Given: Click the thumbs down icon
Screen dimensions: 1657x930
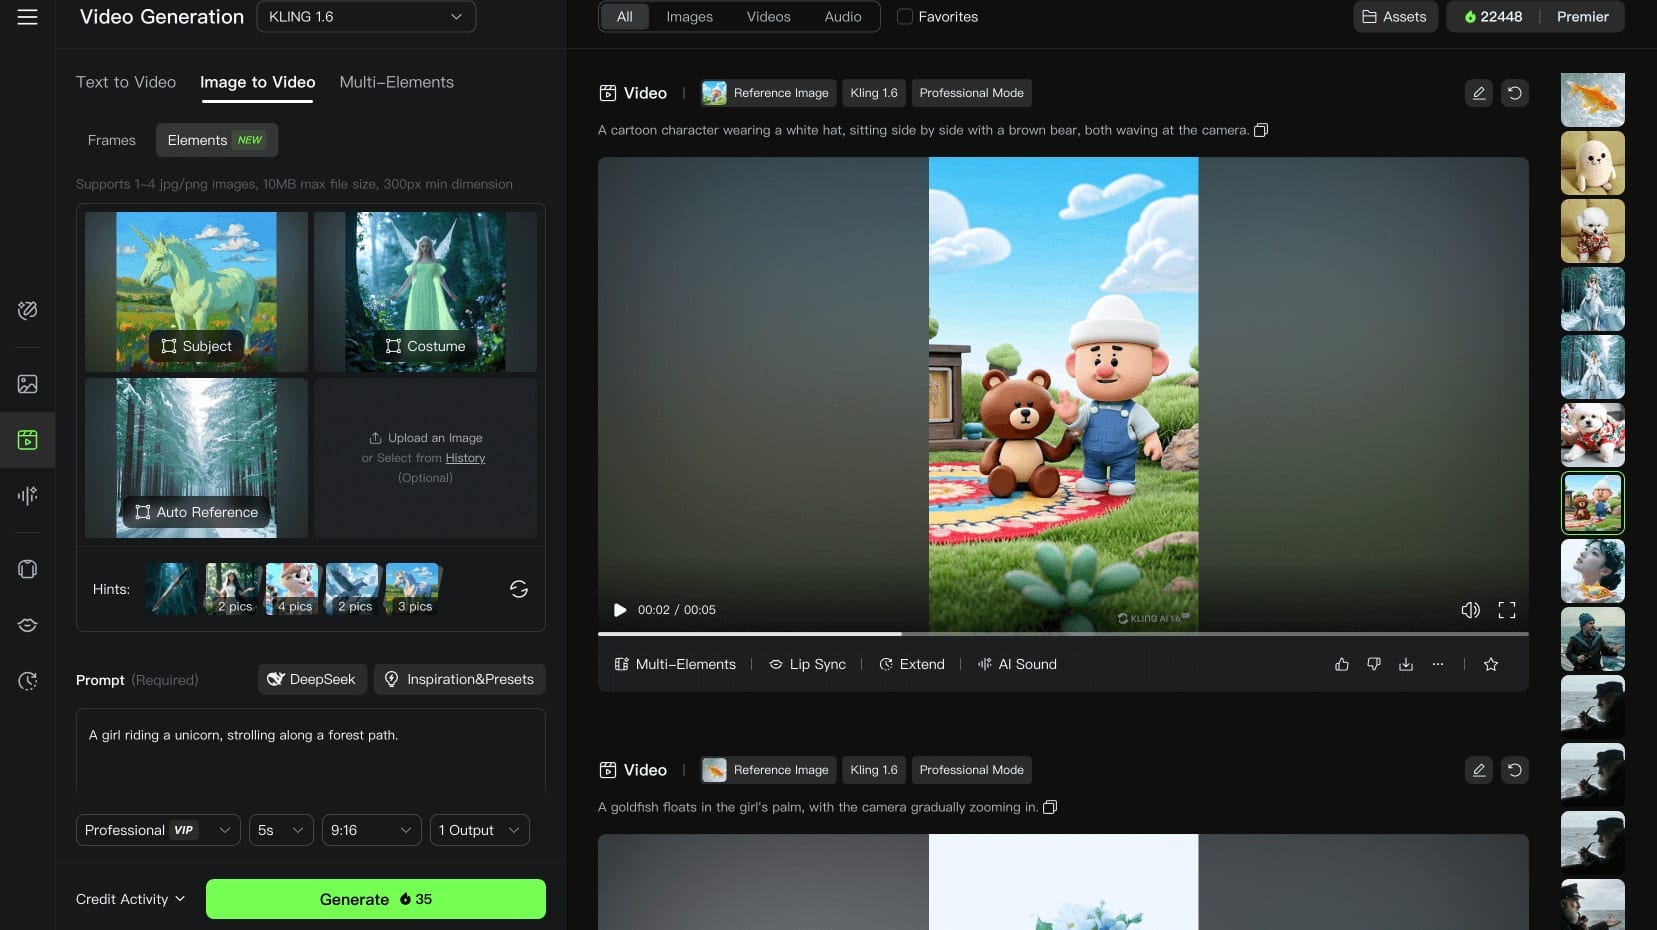Looking at the screenshot, I should point(1373,664).
